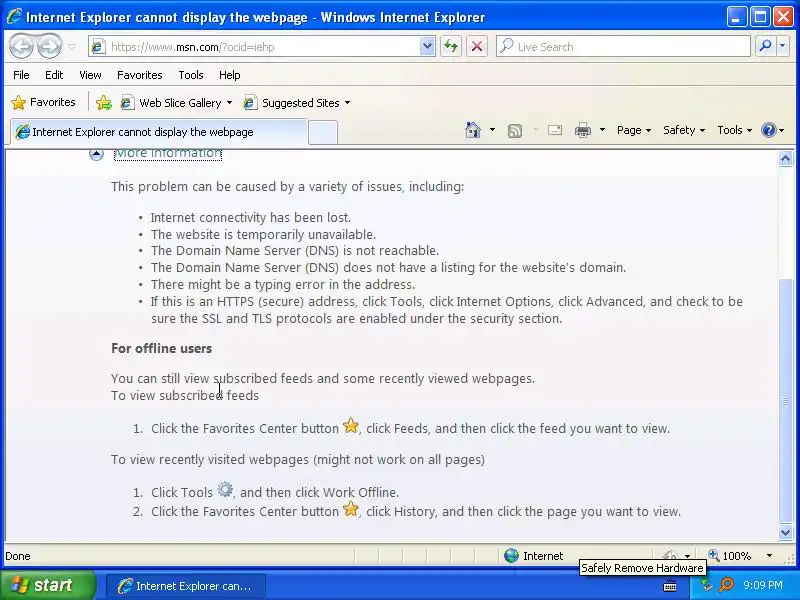Expand the Suggested Sites dropdown arrow
Viewport: 800px width, 600px height.
(347, 103)
